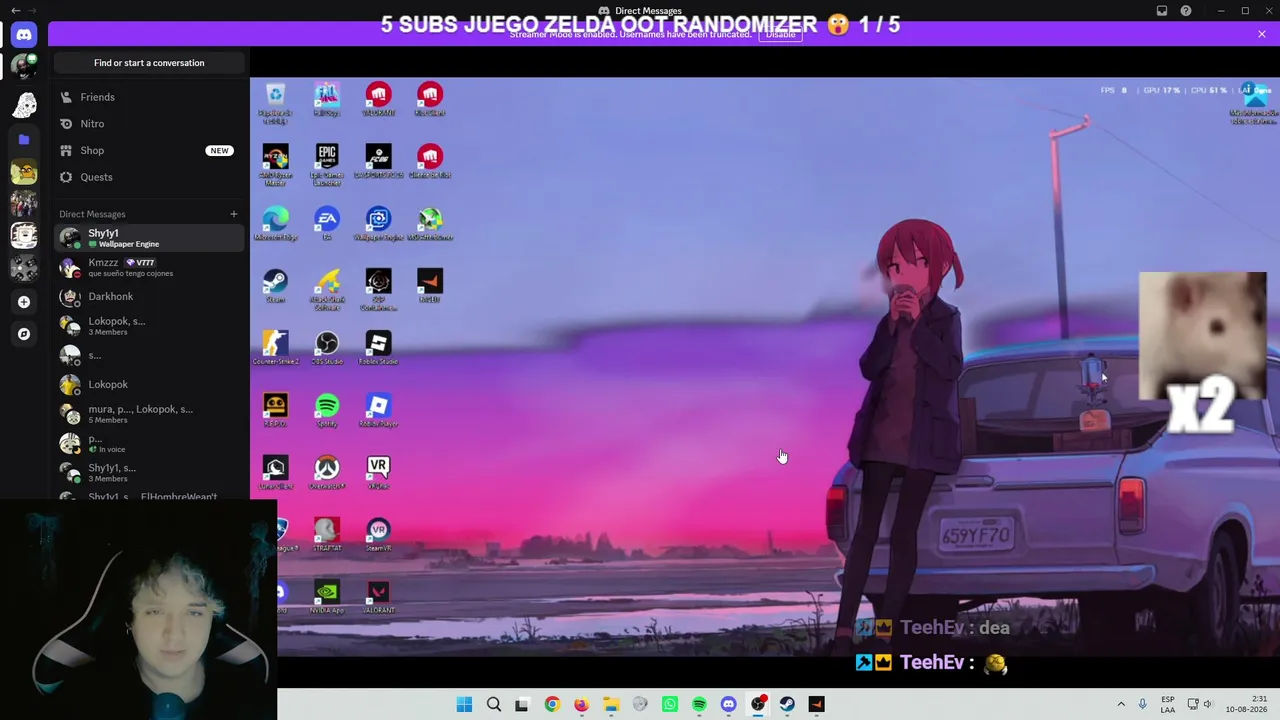This screenshot has height=720, width=1280.
Task: Open WhatsApp from the taskbar
Action: click(x=670, y=704)
